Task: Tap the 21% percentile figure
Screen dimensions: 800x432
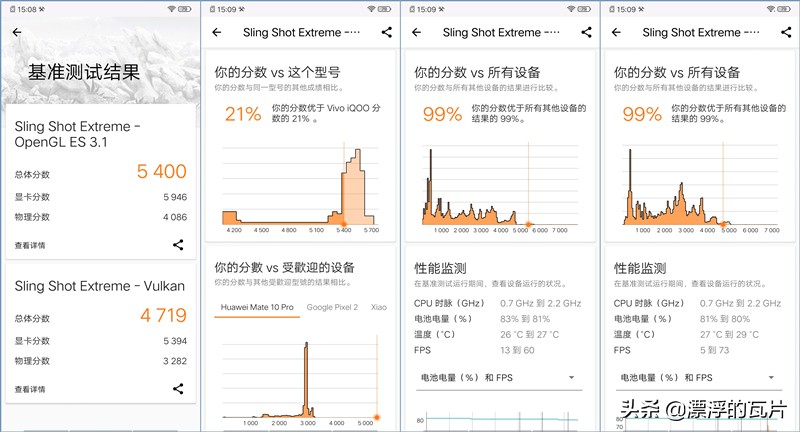Action: coord(243,114)
